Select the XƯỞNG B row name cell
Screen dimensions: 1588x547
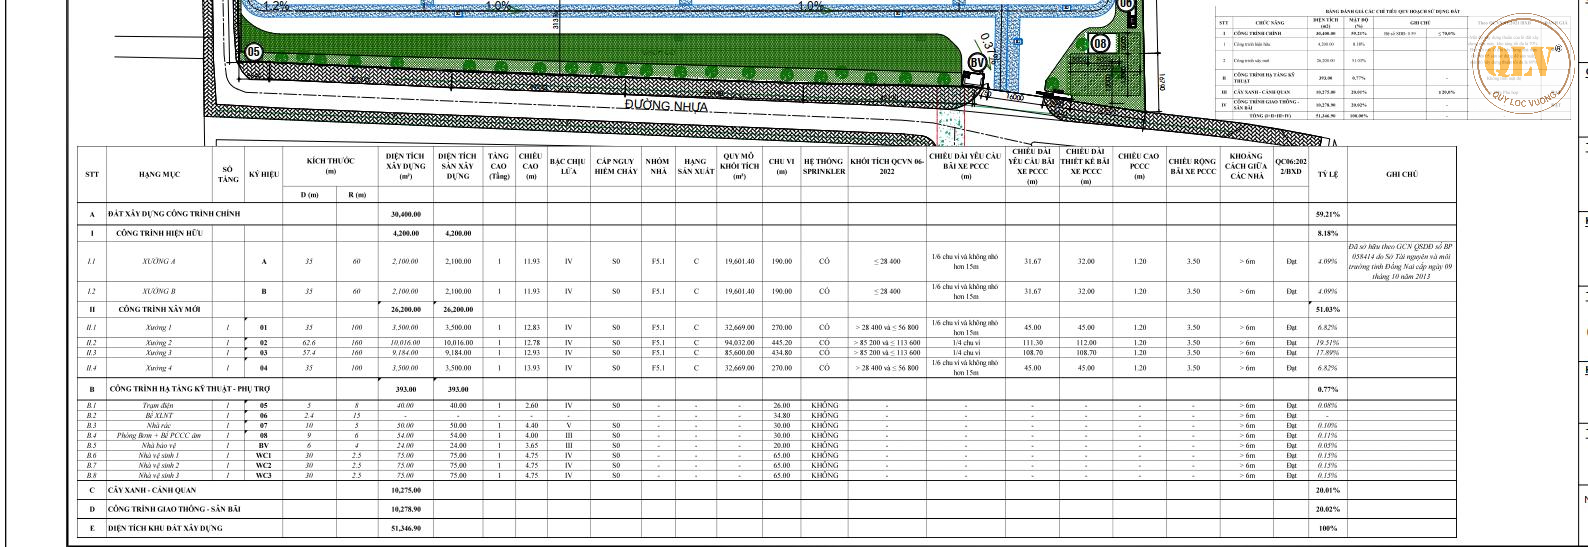coord(159,292)
